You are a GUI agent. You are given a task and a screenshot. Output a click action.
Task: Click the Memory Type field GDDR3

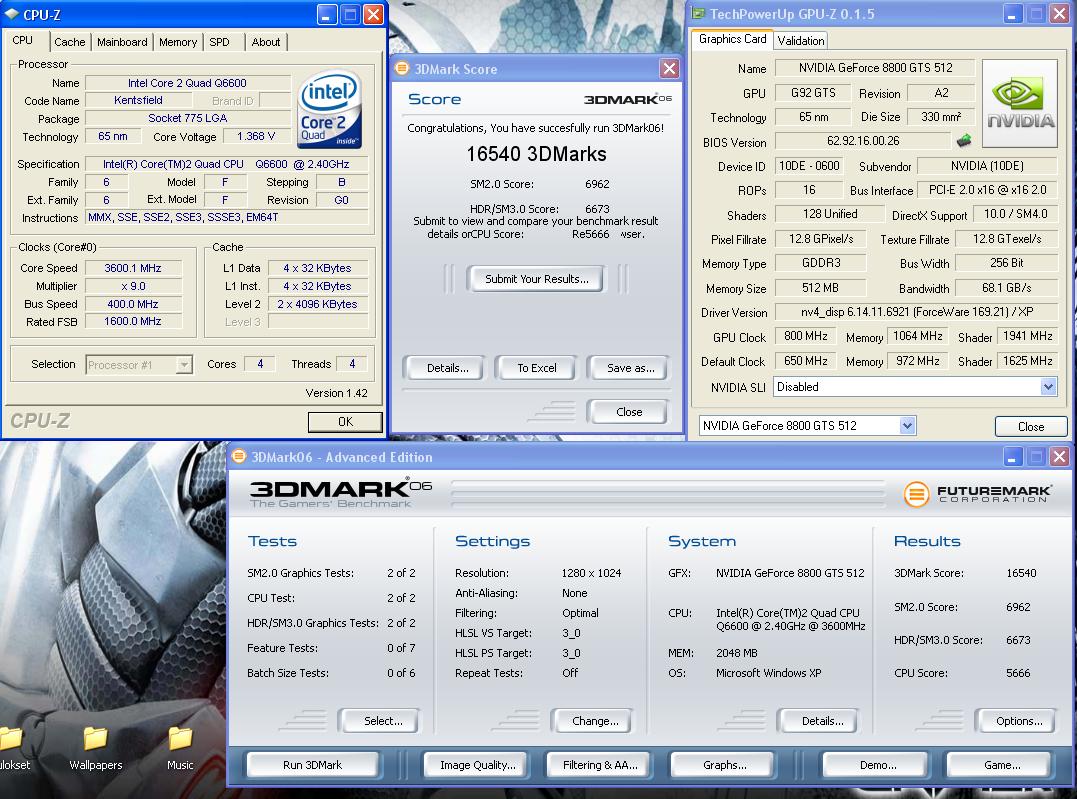(x=821, y=262)
